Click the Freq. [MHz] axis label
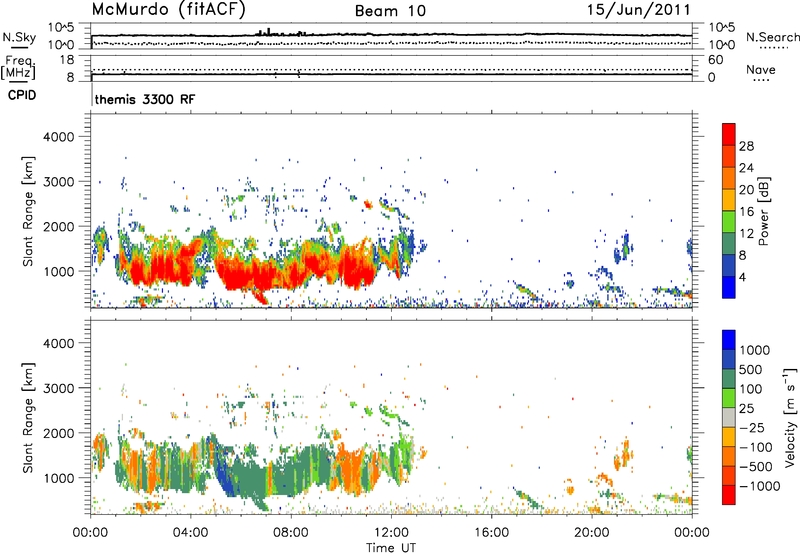The width and height of the screenshot is (800, 554). (18, 67)
